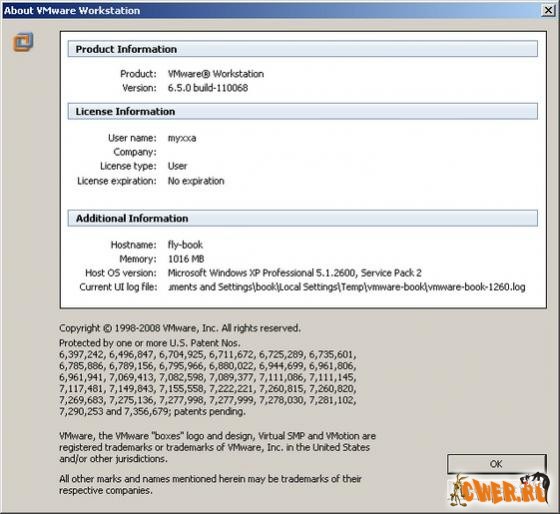Click the Host OS version value
Screen dimensions: 560x514
pos(295,273)
